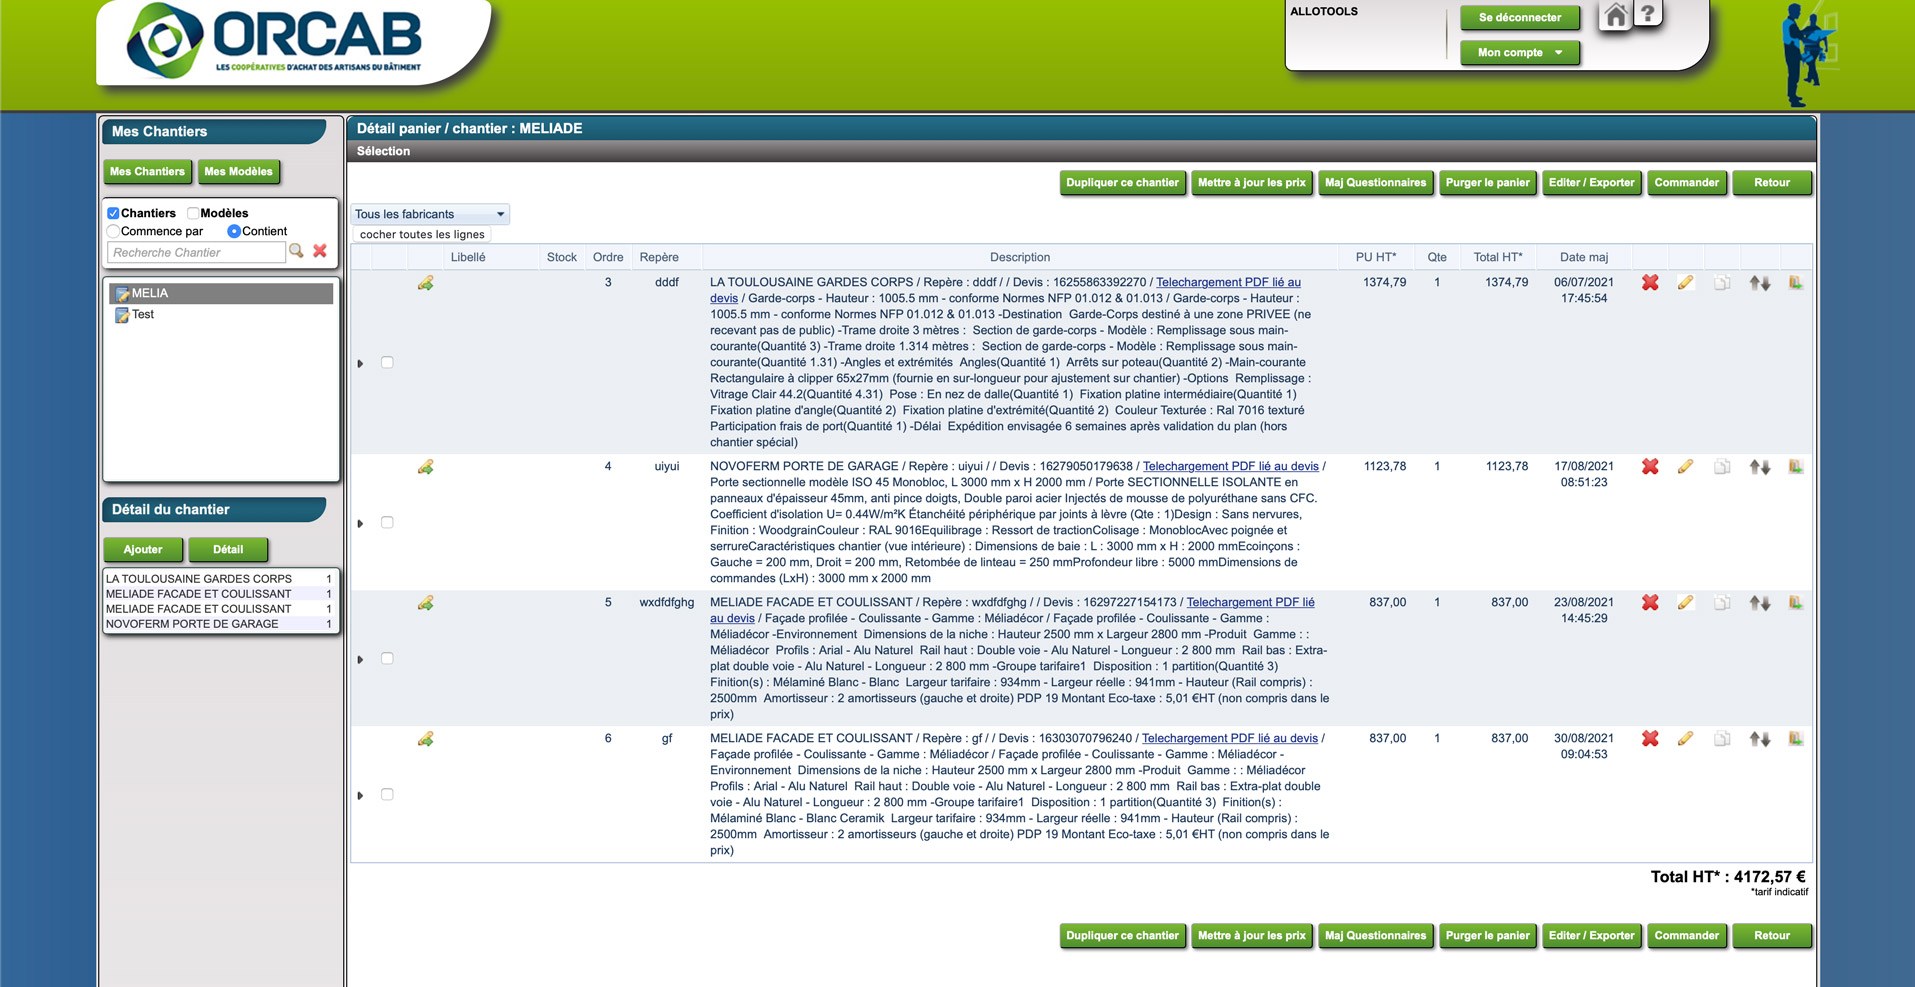This screenshot has height=987, width=1915.
Task: Click the duplicate icon on dddf row
Action: (x=1722, y=283)
